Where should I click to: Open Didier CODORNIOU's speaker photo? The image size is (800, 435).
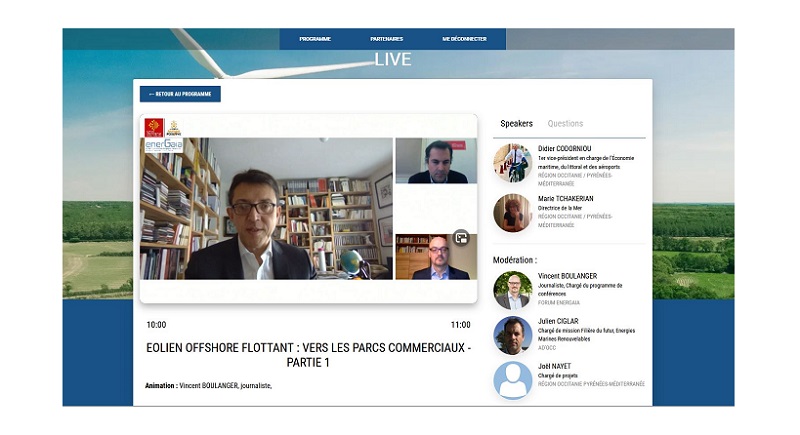pos(513,163)
